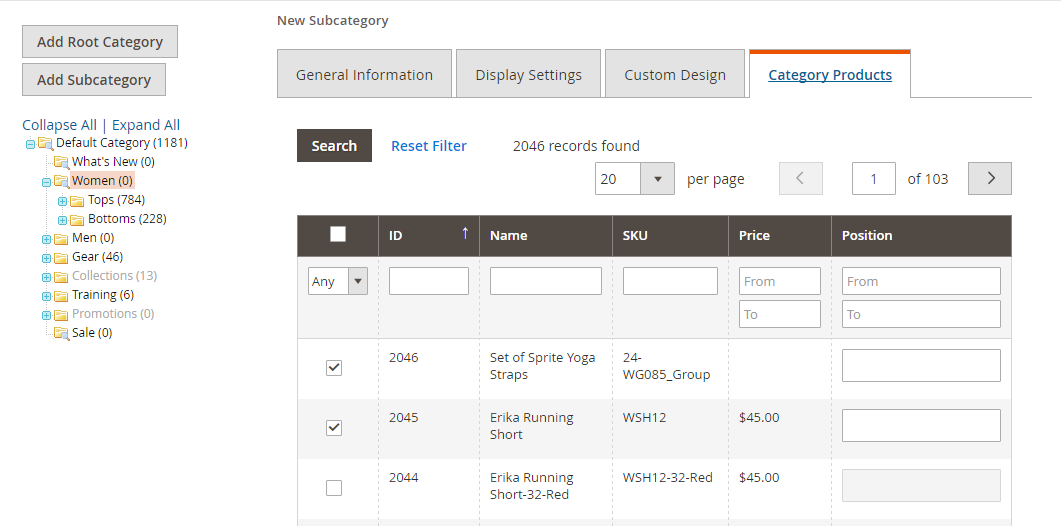The image size is (1061, 526).
Task: Uncheck the Set of Sprite Yoga Straps row
Action: [334, 368]
